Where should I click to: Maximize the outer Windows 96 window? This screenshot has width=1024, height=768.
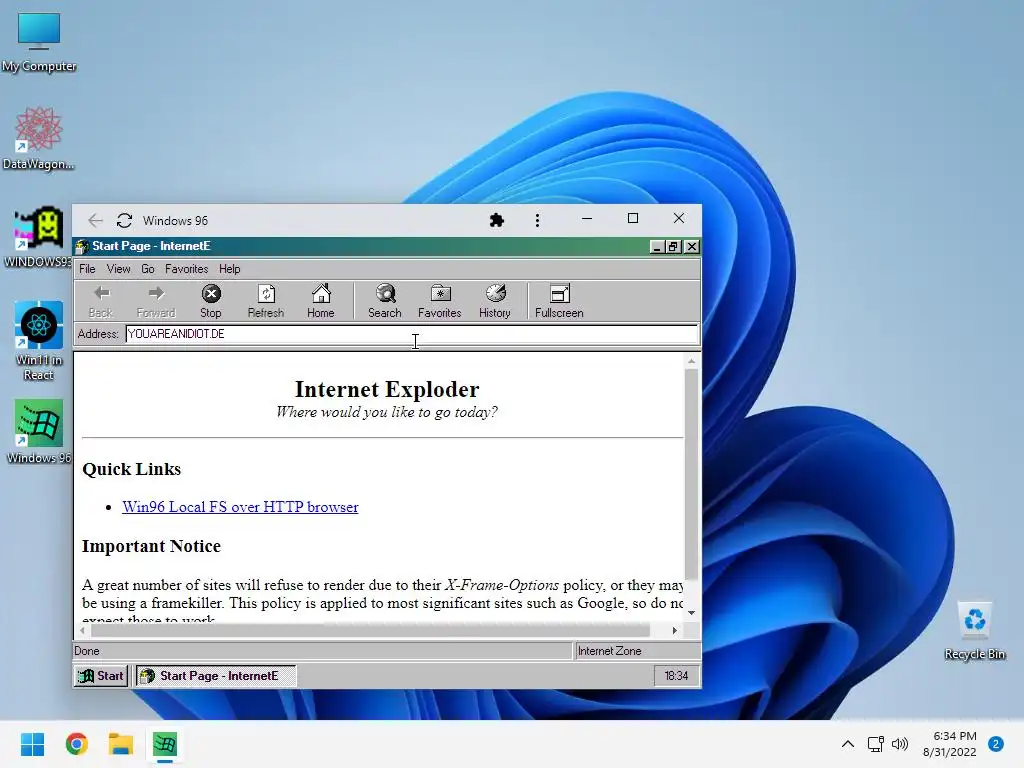point(633,218)
